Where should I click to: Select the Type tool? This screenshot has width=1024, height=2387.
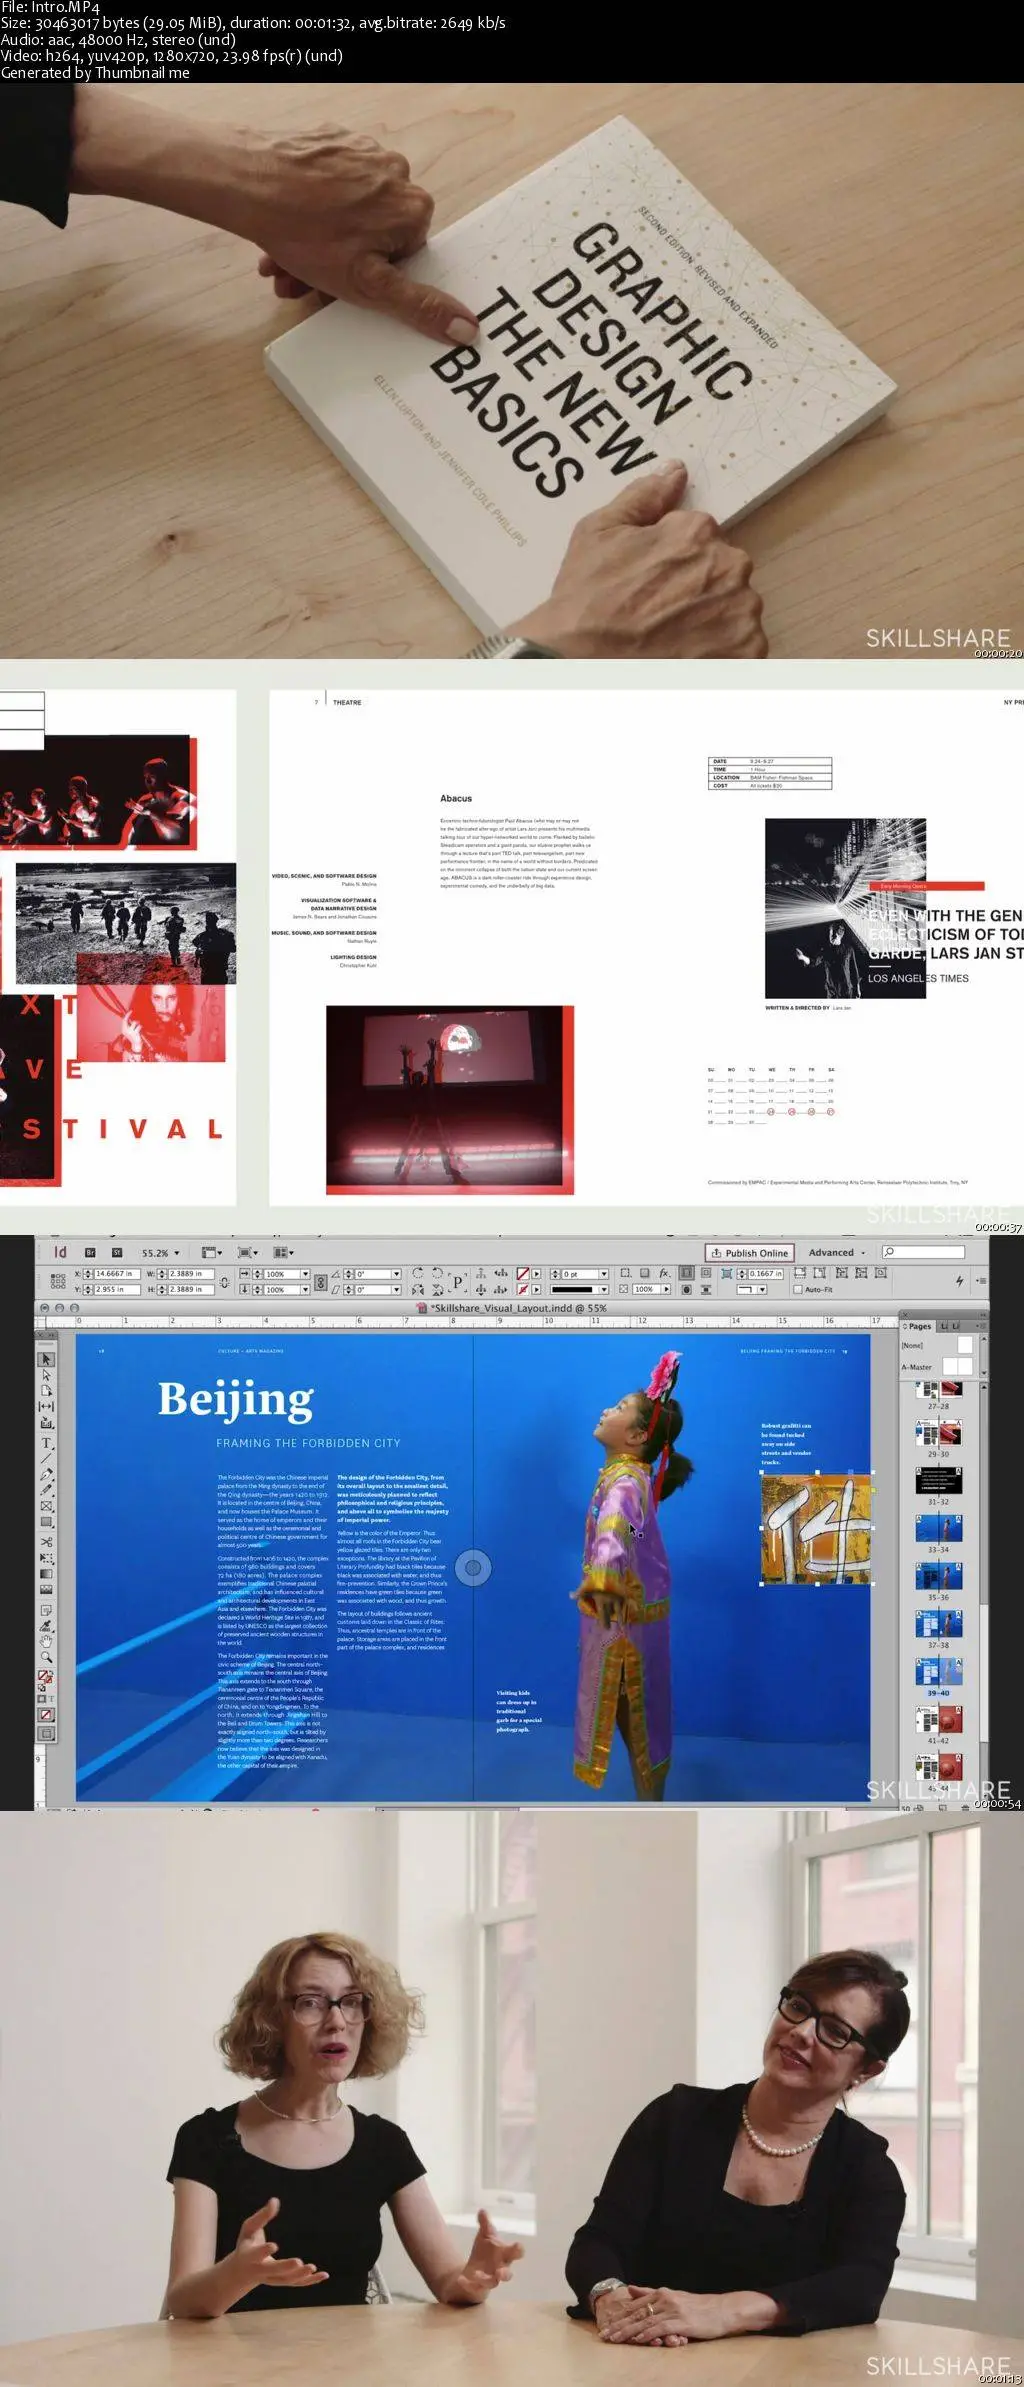[x=46, y=1443]
